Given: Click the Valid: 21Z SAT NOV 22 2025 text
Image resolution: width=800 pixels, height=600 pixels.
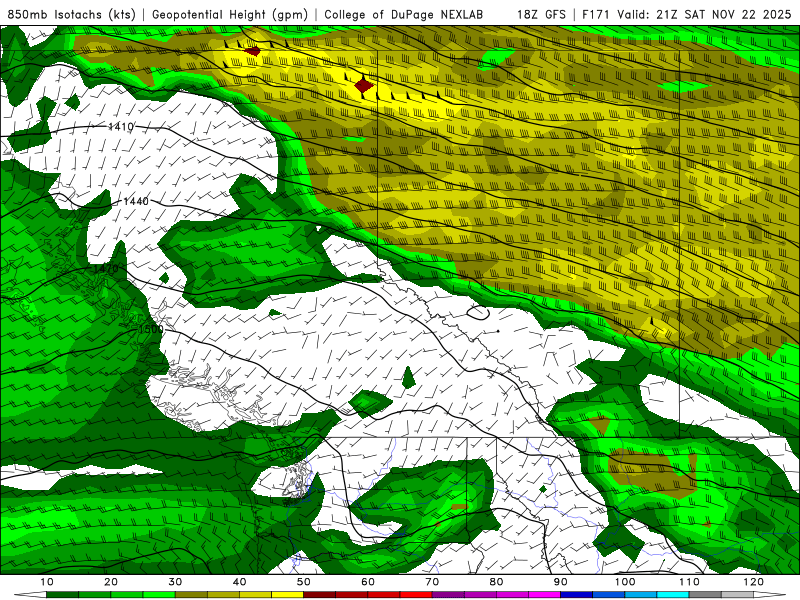Looking at the screenshot, I should point(704,15).
